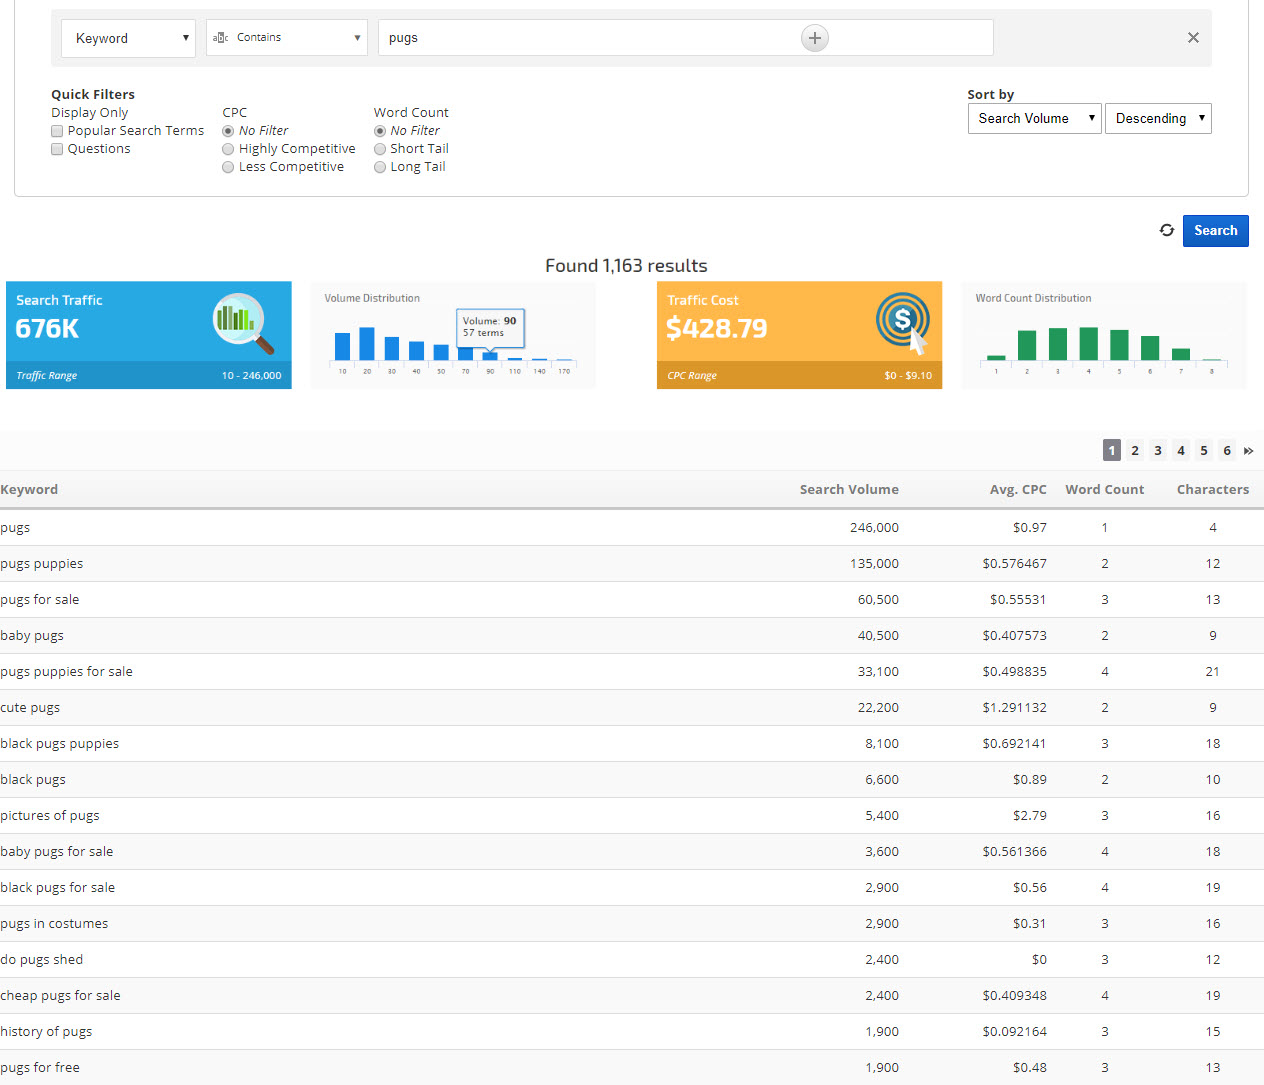Screen dimensions: 1264x1085
Task: Check the Questions display filter
Action: (57, 149)
